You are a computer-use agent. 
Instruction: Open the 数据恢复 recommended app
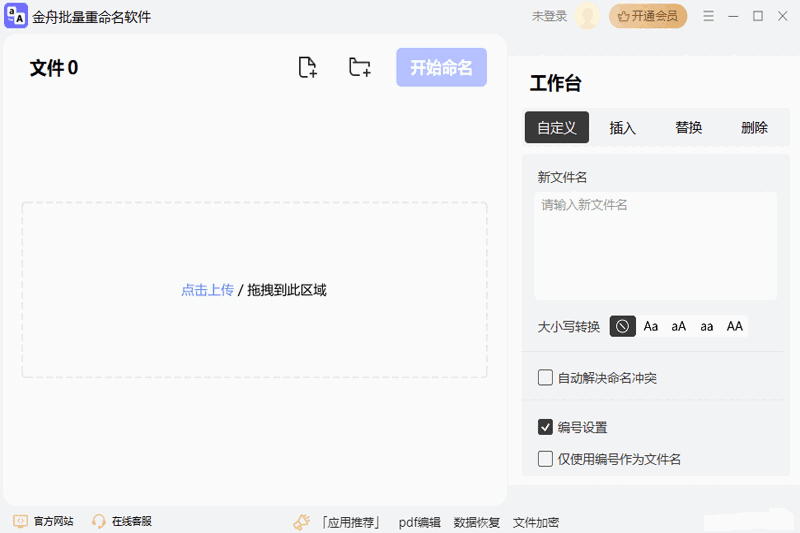[477, 522]
